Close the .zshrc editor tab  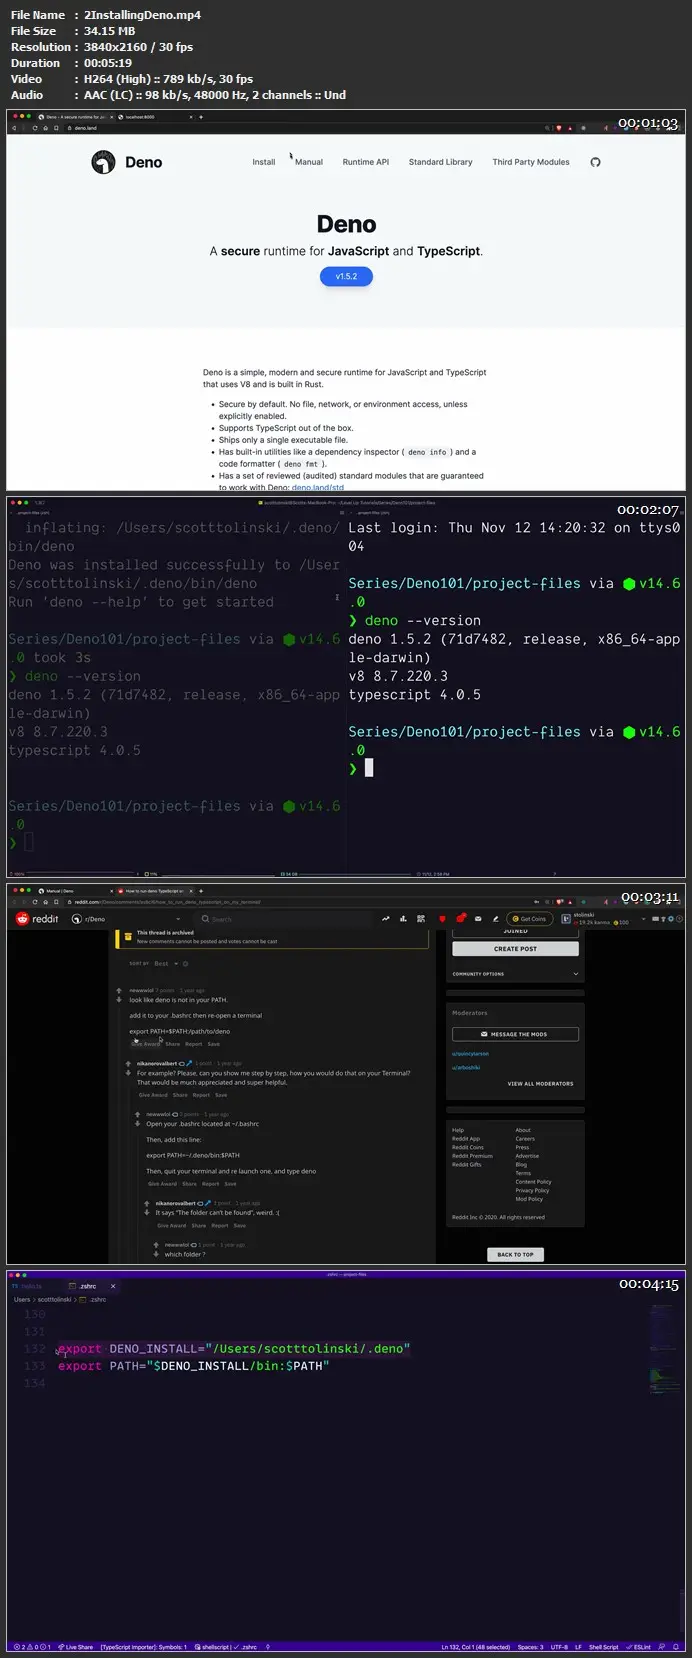point(112,1287)
